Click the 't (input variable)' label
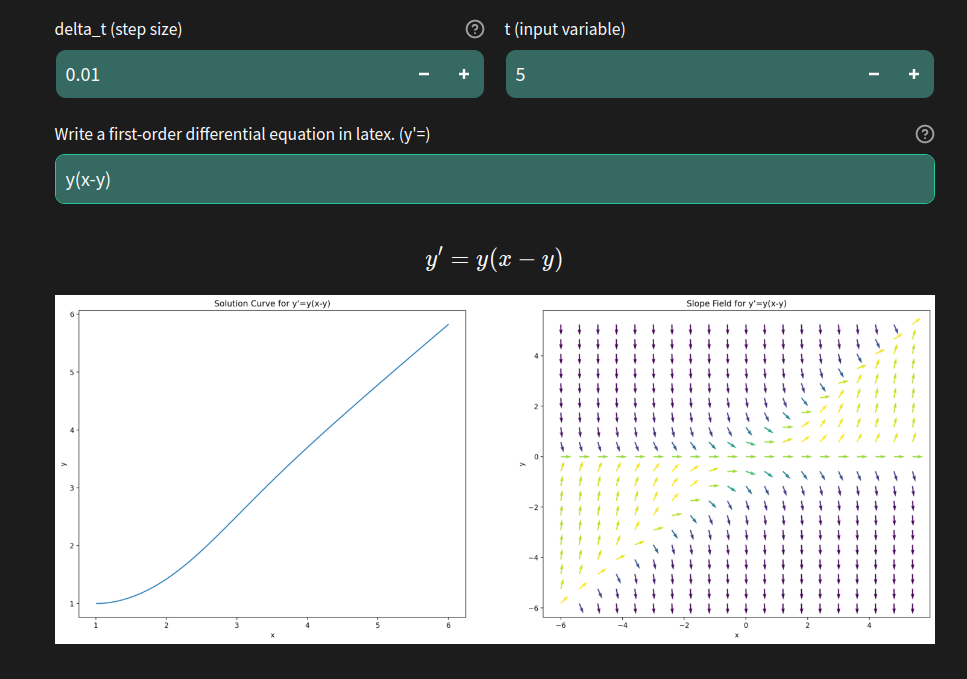This screenshot has height=679, width=967. click(x=565, y=30)
